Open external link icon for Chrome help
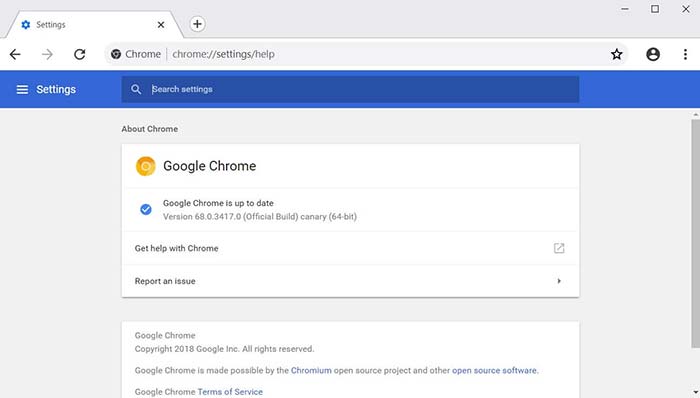 tap(559, 248)
